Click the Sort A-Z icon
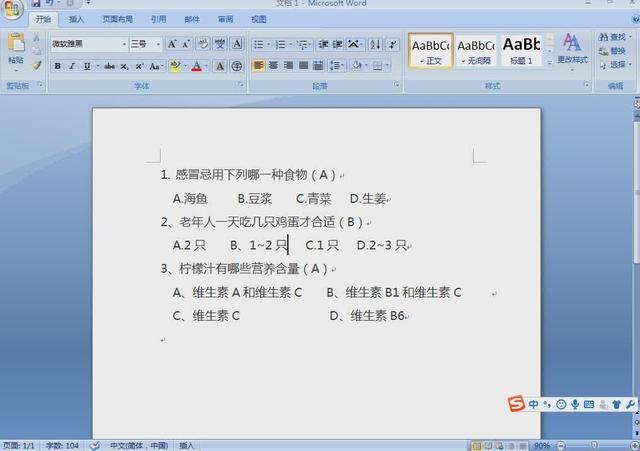 [375, 44]
